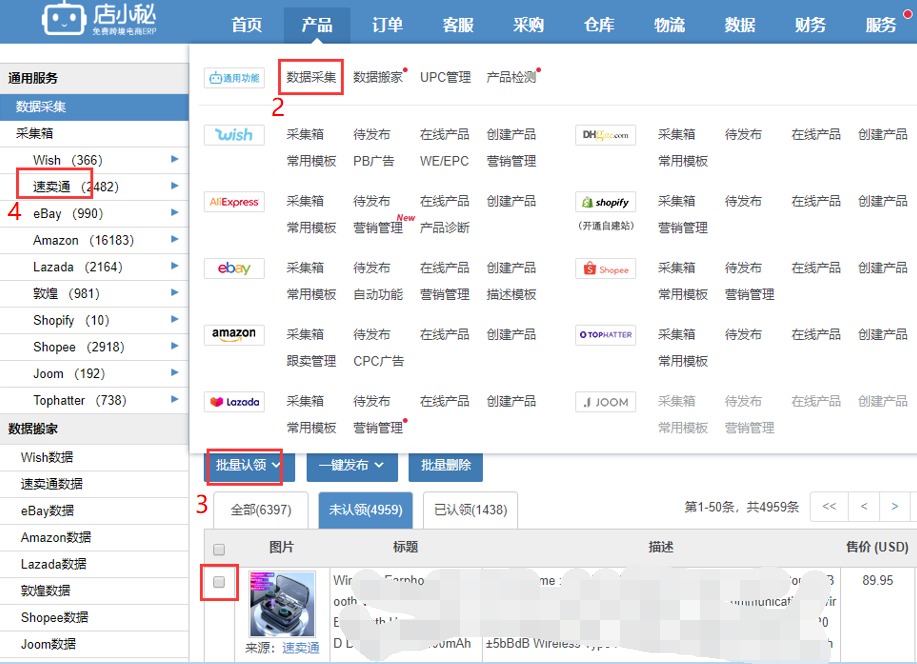
Task: Open AliExpress 产品诊断 link
Action: 444,228
